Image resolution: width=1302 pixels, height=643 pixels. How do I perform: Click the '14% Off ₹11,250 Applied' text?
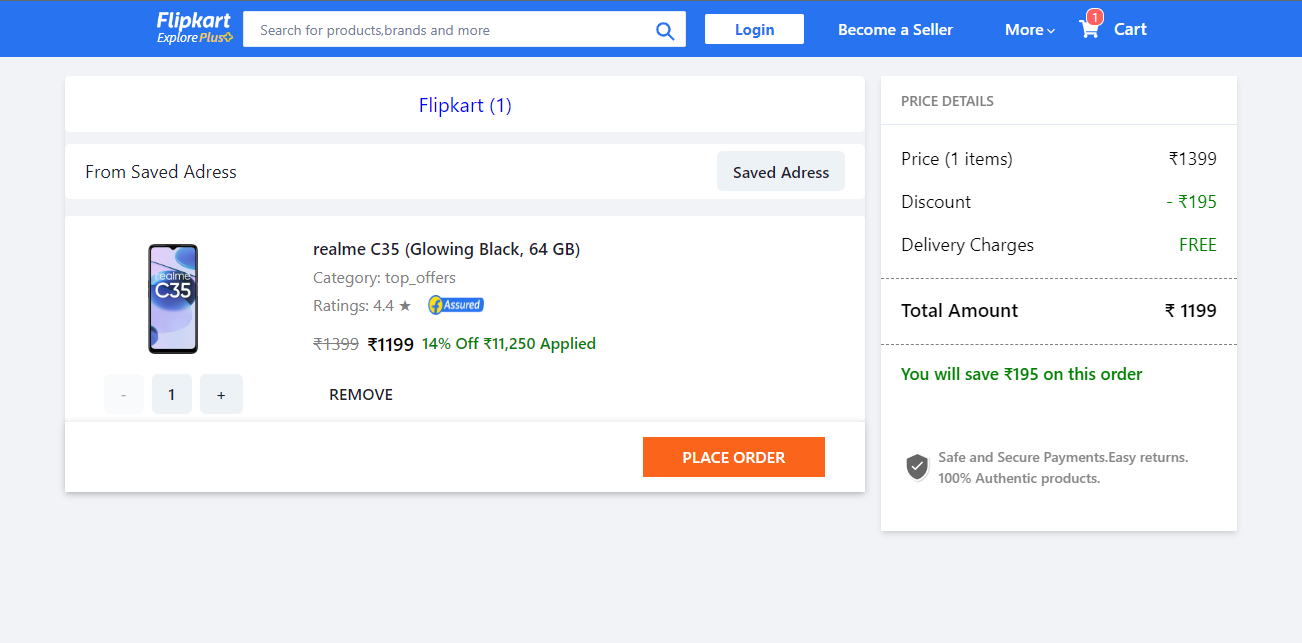(x=509, y=343)
